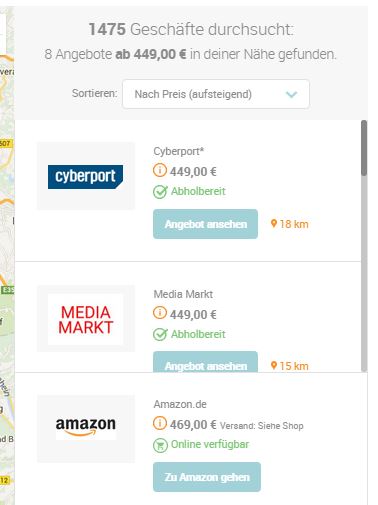Click the offers list vertical scrollbar
The image size is (378, 505).
[364, 246]
